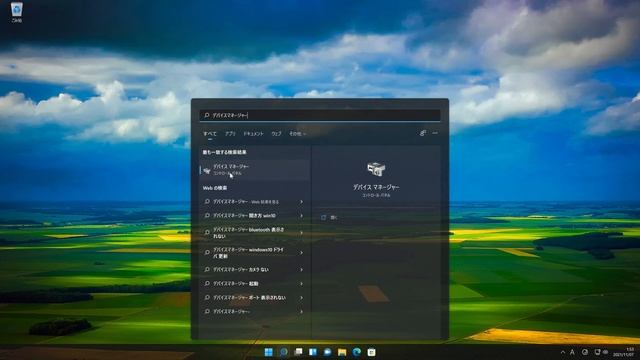Expand arrow for the ポート 表示されない suggestion
This screenshot has width=640, height=360.
(301, 298)
